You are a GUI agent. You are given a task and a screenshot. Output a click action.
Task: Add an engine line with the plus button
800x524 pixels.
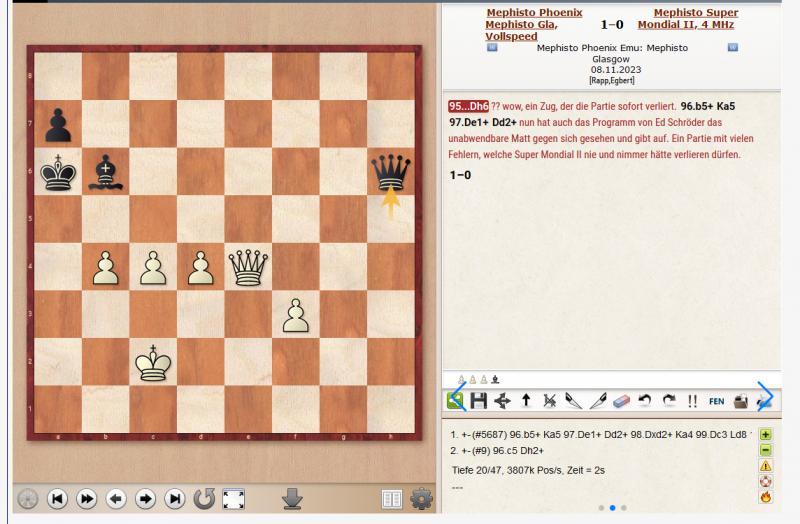pos(765,435)
